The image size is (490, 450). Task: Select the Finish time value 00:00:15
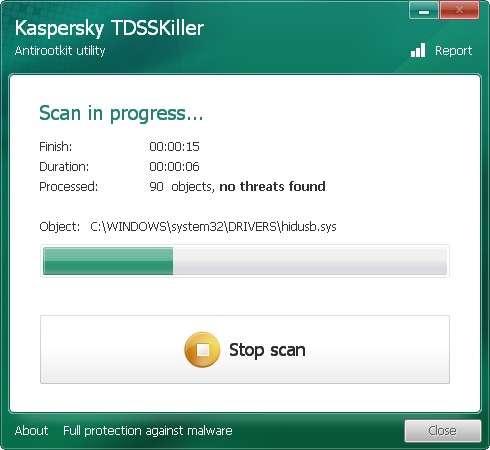pos(174,147)
